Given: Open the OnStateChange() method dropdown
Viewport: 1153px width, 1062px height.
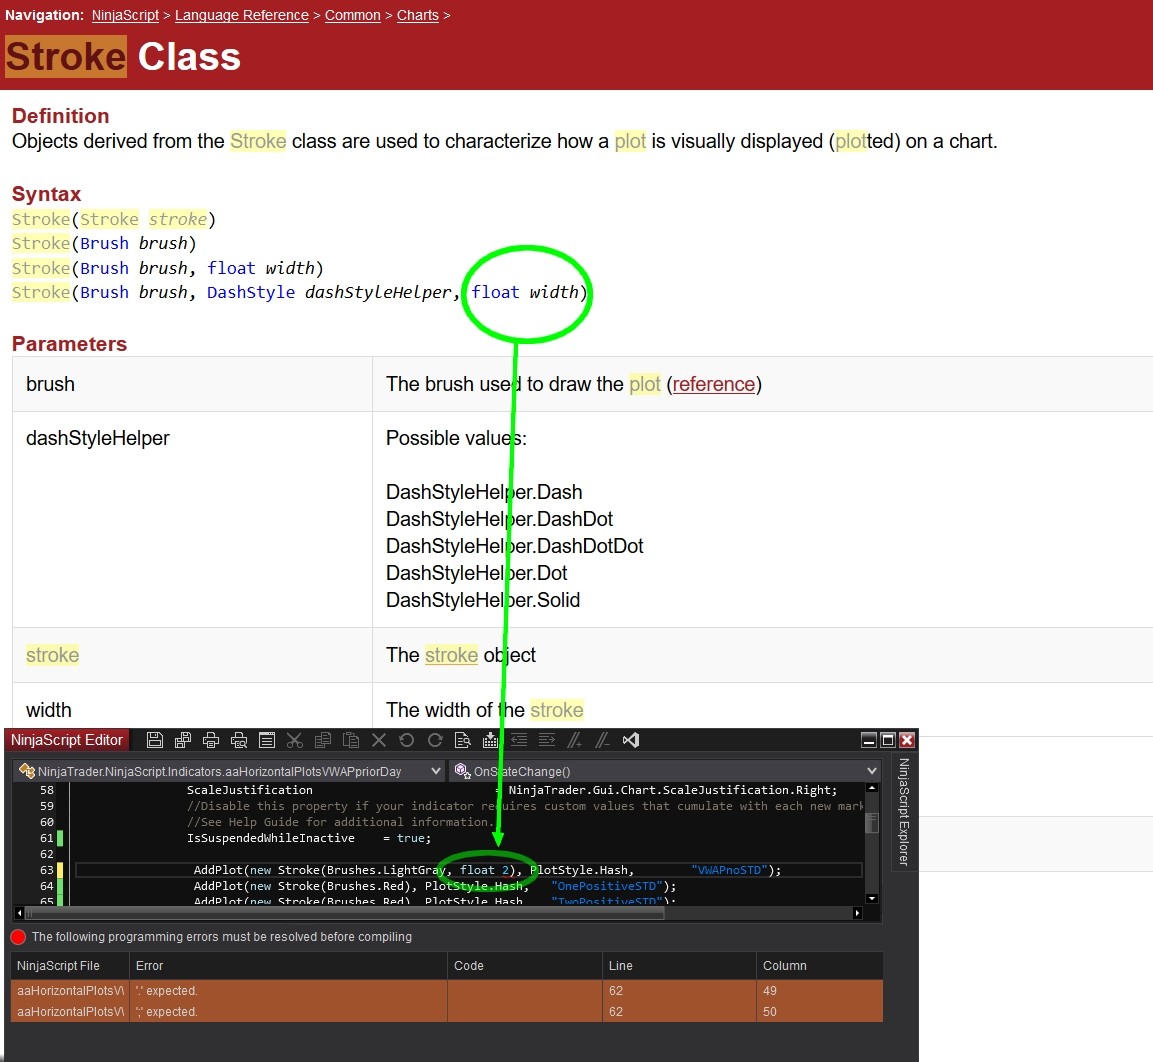Looking at the screenshot, I should 665,771.
